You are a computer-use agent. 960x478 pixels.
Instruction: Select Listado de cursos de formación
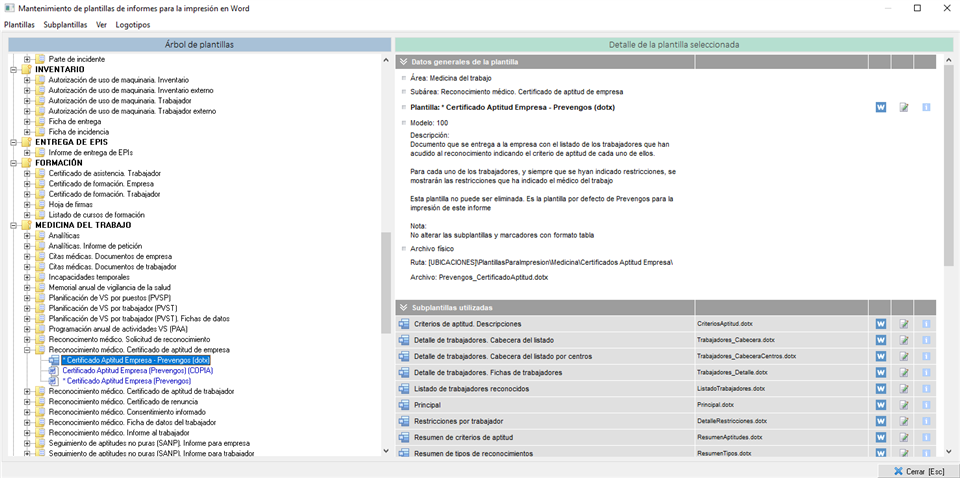(96, 215)
